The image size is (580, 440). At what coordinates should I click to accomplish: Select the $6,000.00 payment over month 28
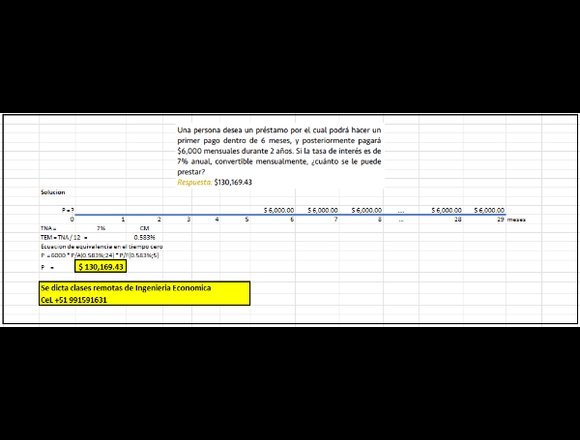tap(446, 210)
